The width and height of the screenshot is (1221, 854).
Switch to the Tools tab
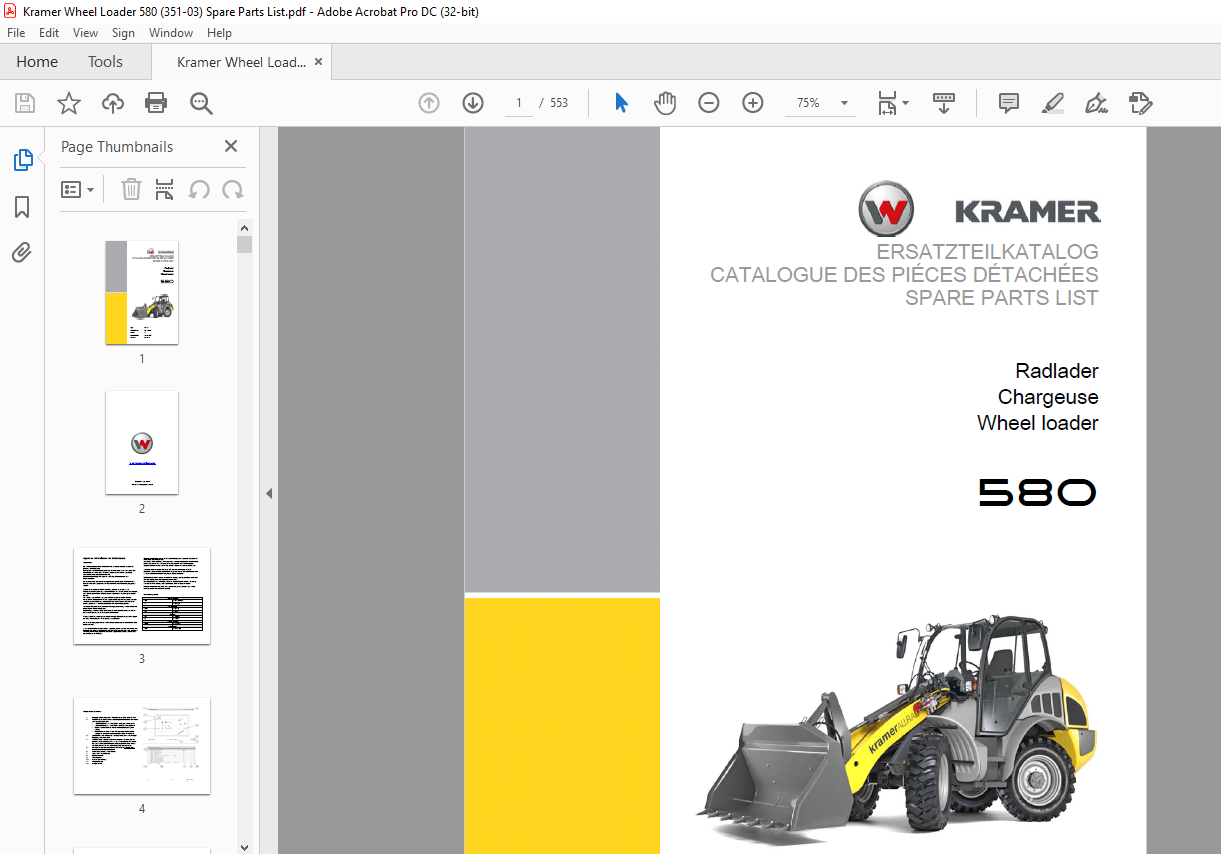[x=105, y=62]
